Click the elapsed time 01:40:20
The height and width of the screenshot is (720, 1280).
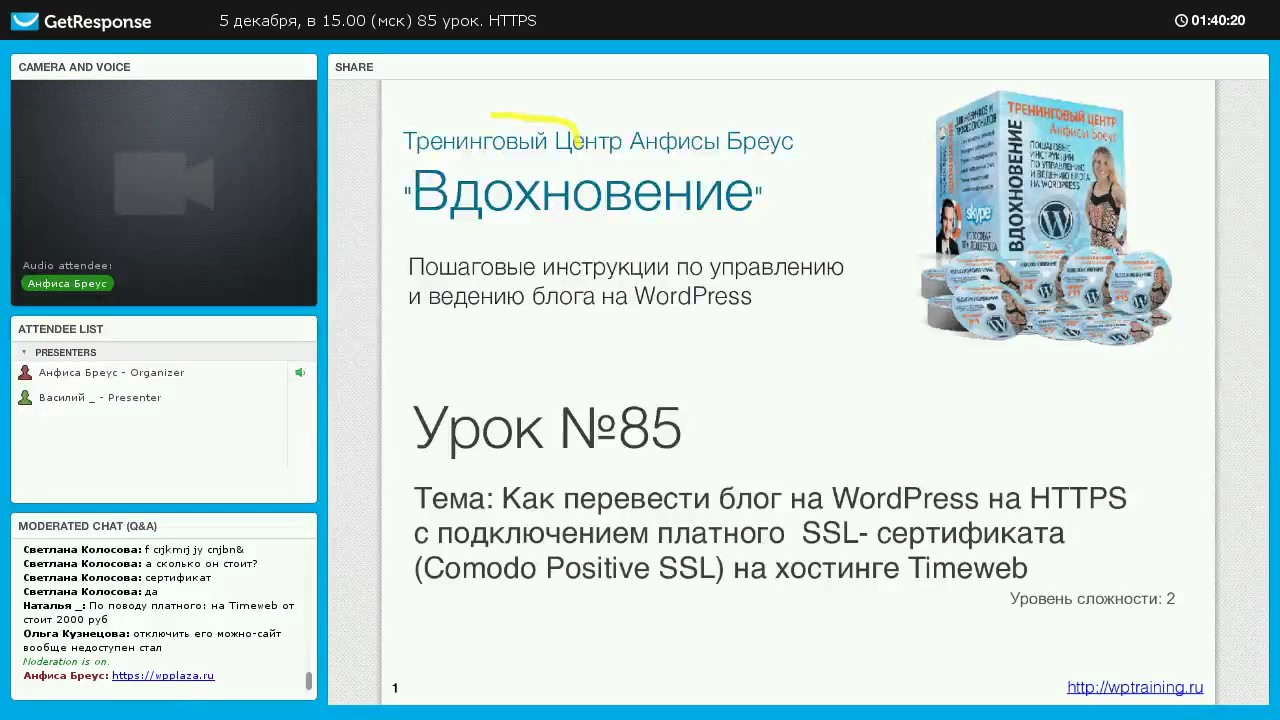(1218, 20)
